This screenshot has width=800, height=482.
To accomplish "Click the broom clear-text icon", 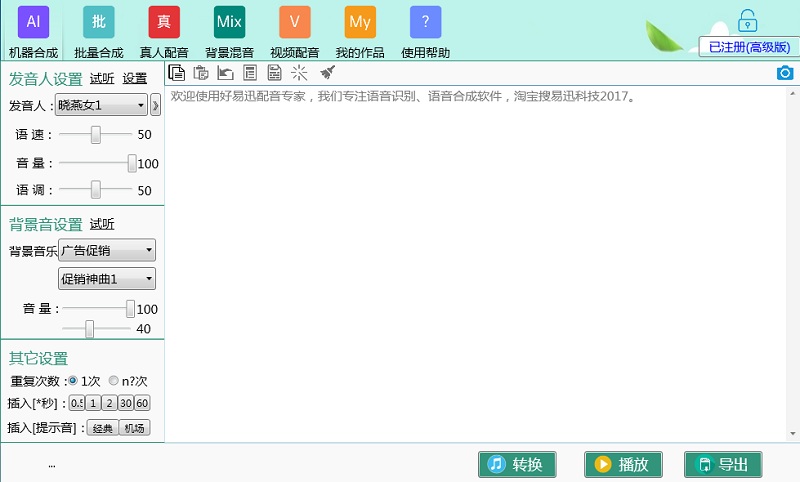I will click(x=327, y=72).
